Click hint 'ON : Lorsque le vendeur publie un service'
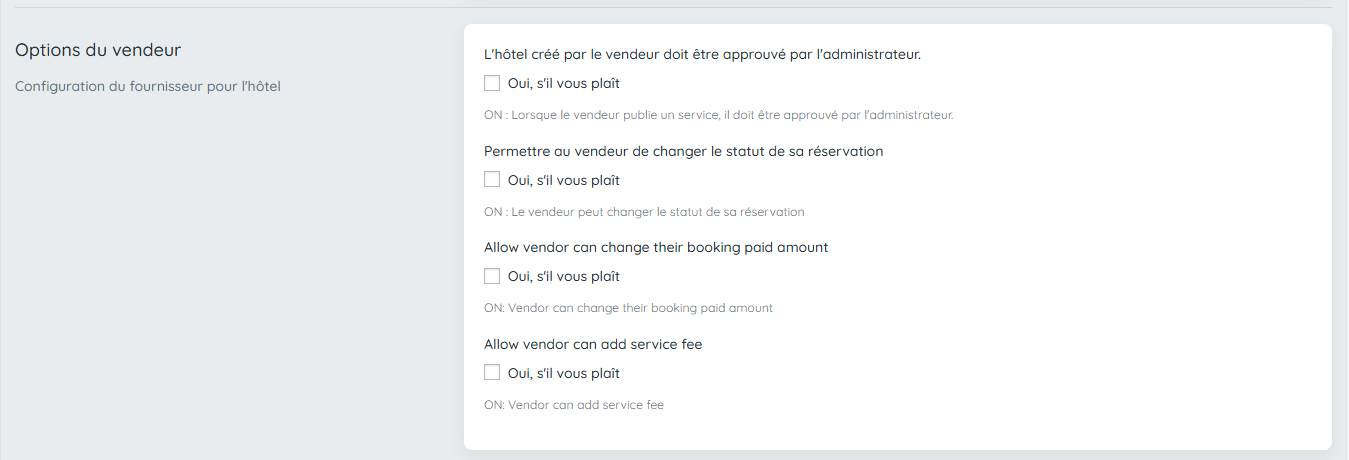1349x460 pixels. (718, 115)
